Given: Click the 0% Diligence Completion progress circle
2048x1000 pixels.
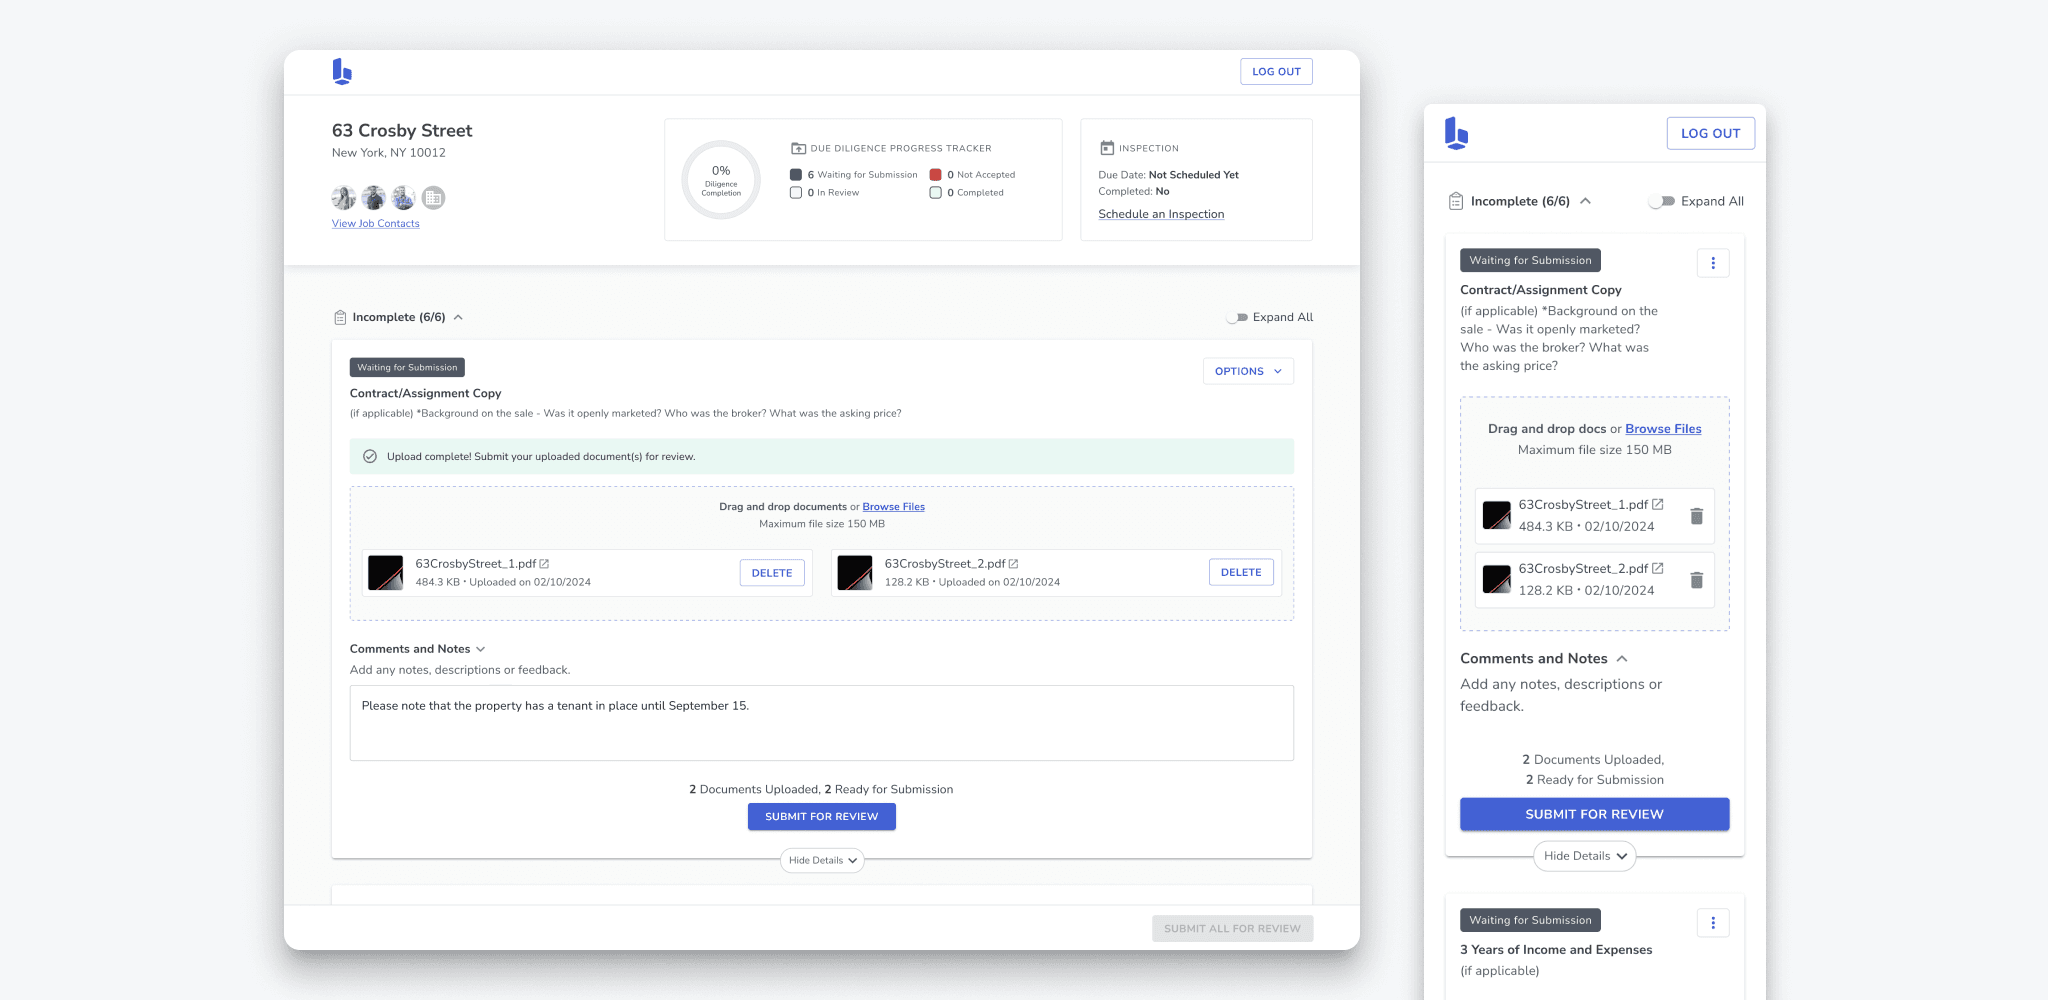Looking at the screenshot, I should (x=720, y=180).
